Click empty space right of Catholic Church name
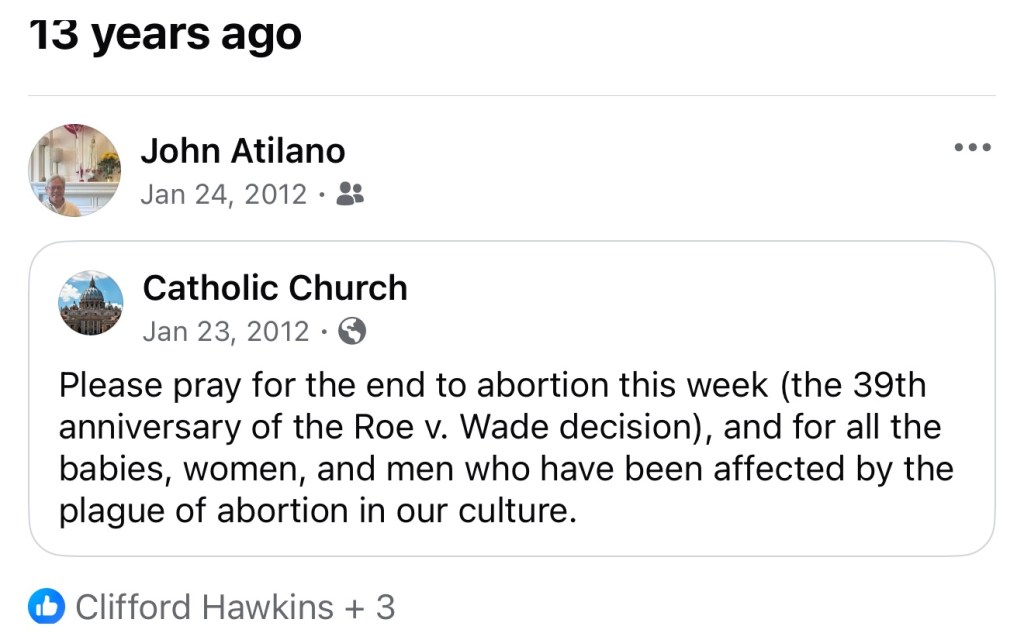1024x633 pixels. (x=700, y=290)
